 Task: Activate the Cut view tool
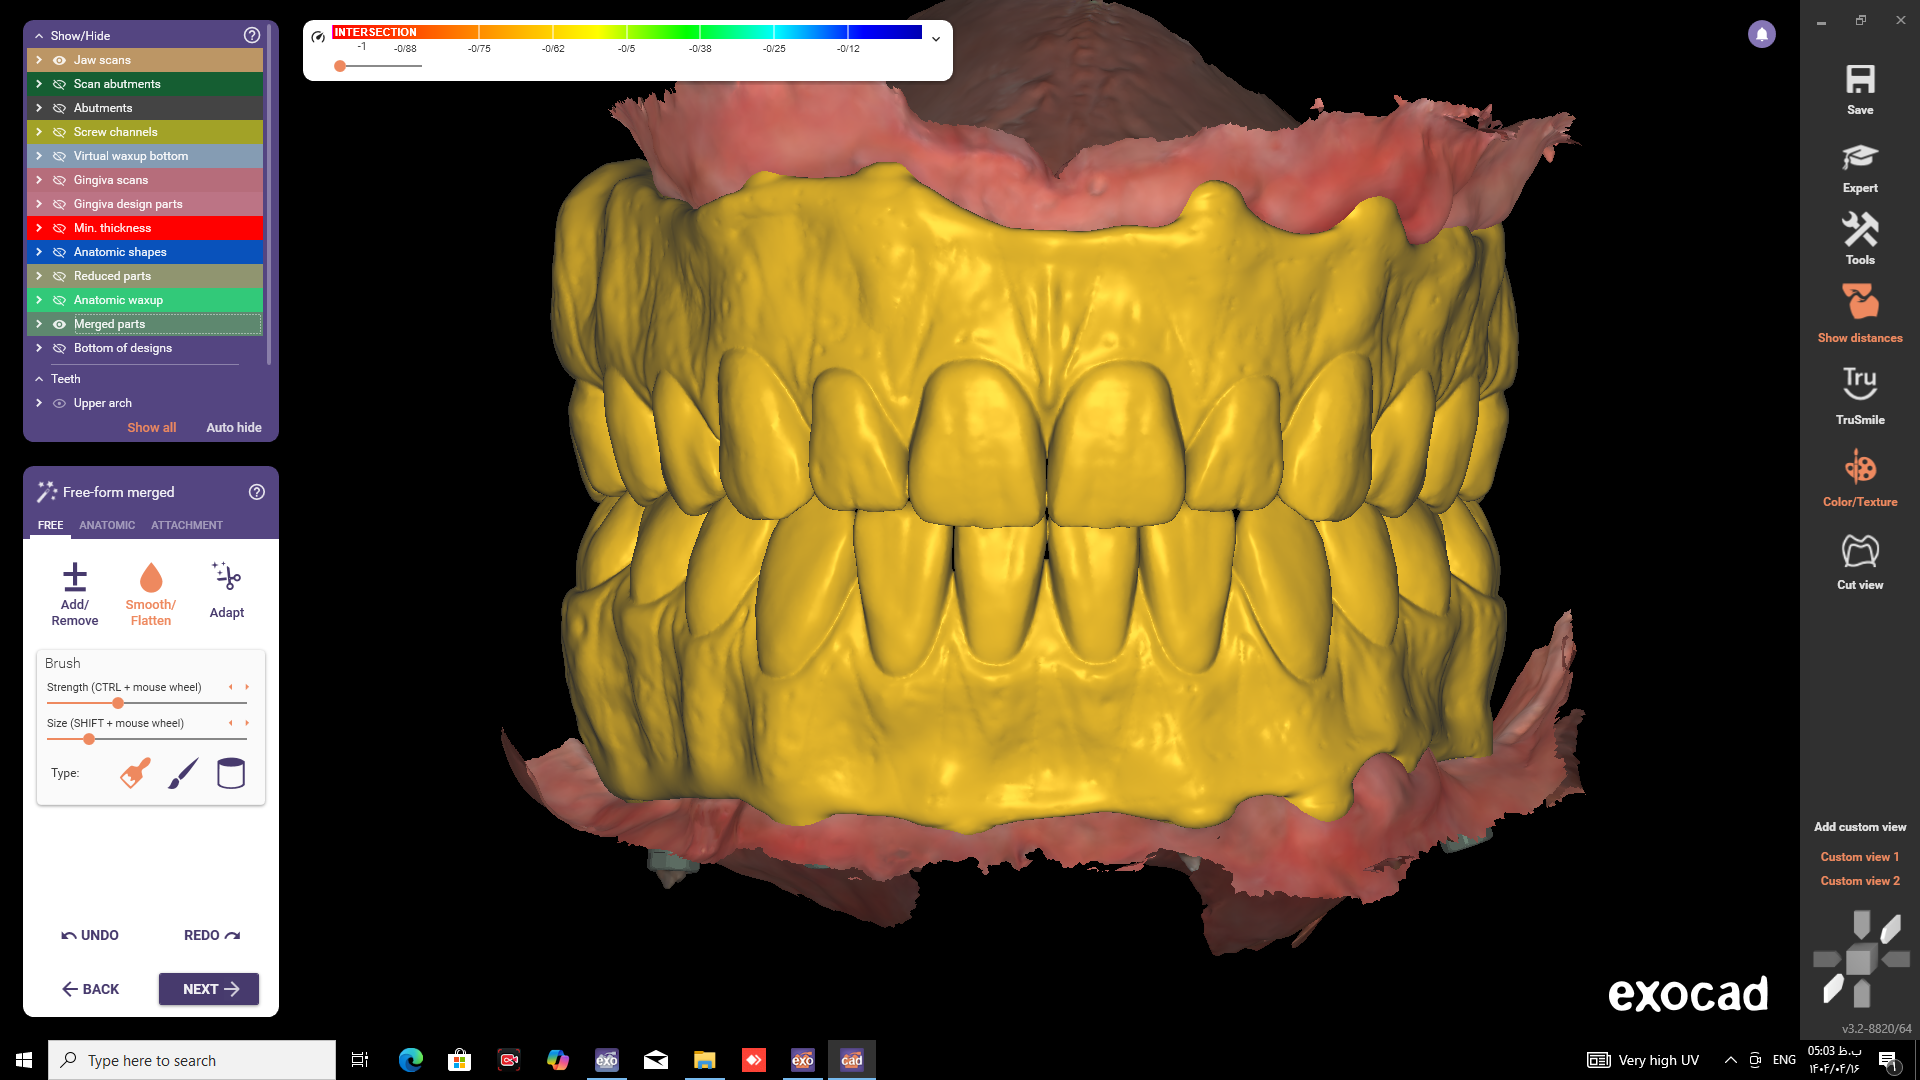pyautogui.click(x=1859, y=551)
